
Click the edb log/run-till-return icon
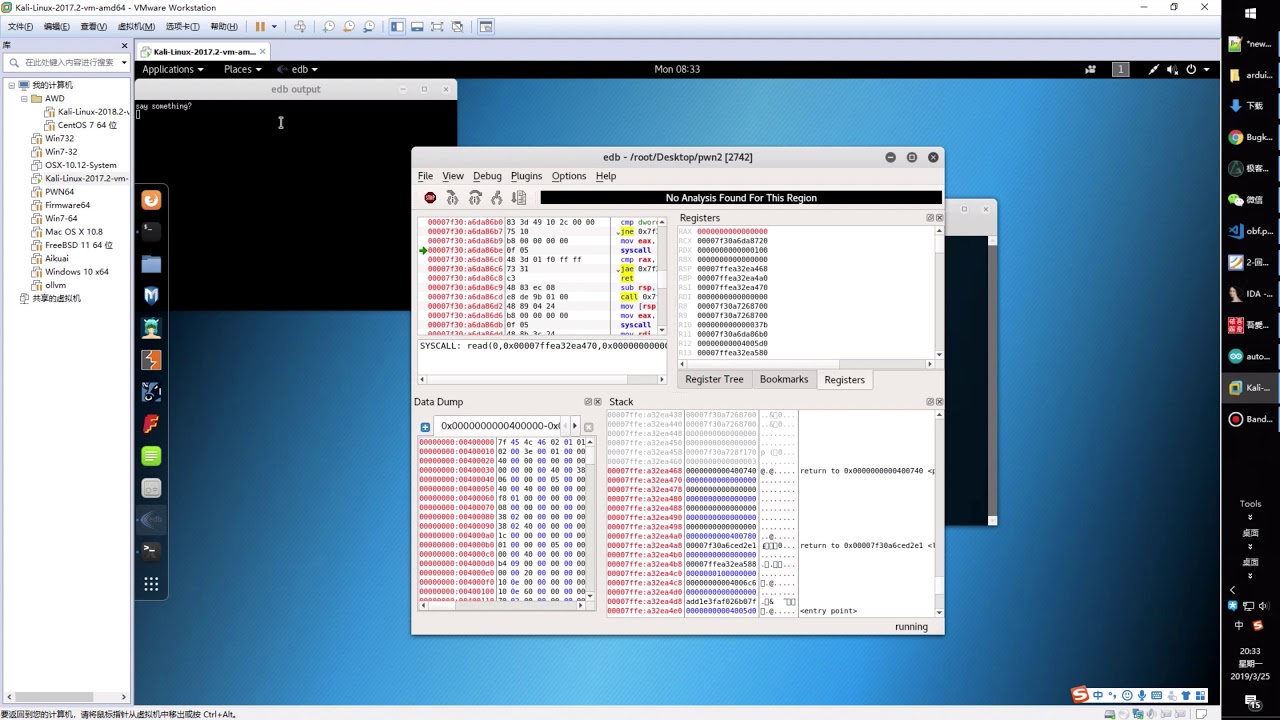(x=519, y=198)
